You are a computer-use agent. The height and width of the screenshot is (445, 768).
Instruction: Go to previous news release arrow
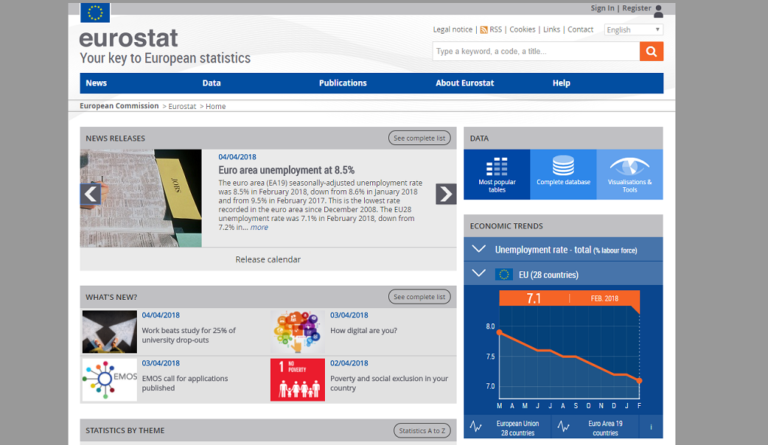tap(91, 194)
